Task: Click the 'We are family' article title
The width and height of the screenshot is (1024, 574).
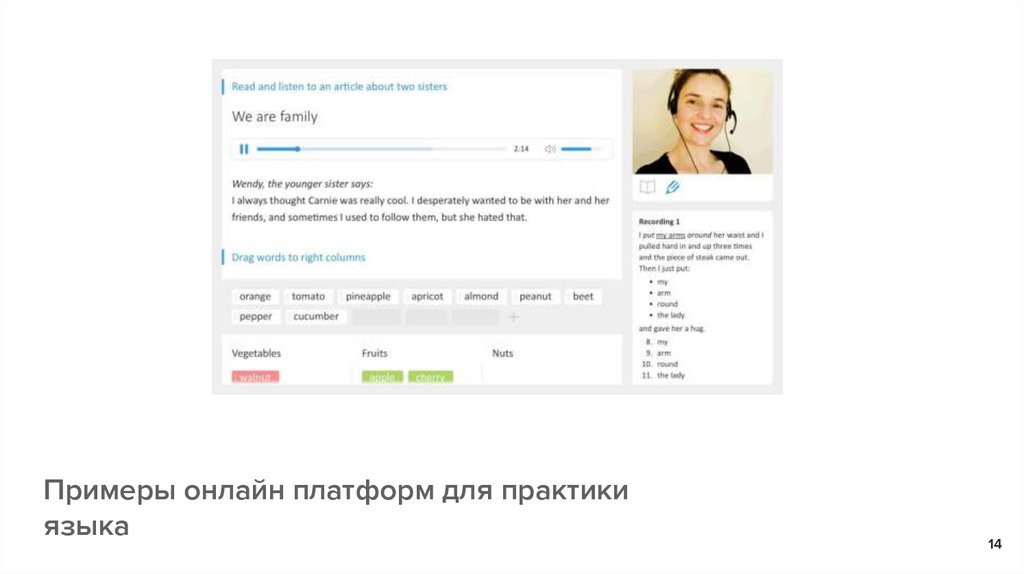Action: 274,117
